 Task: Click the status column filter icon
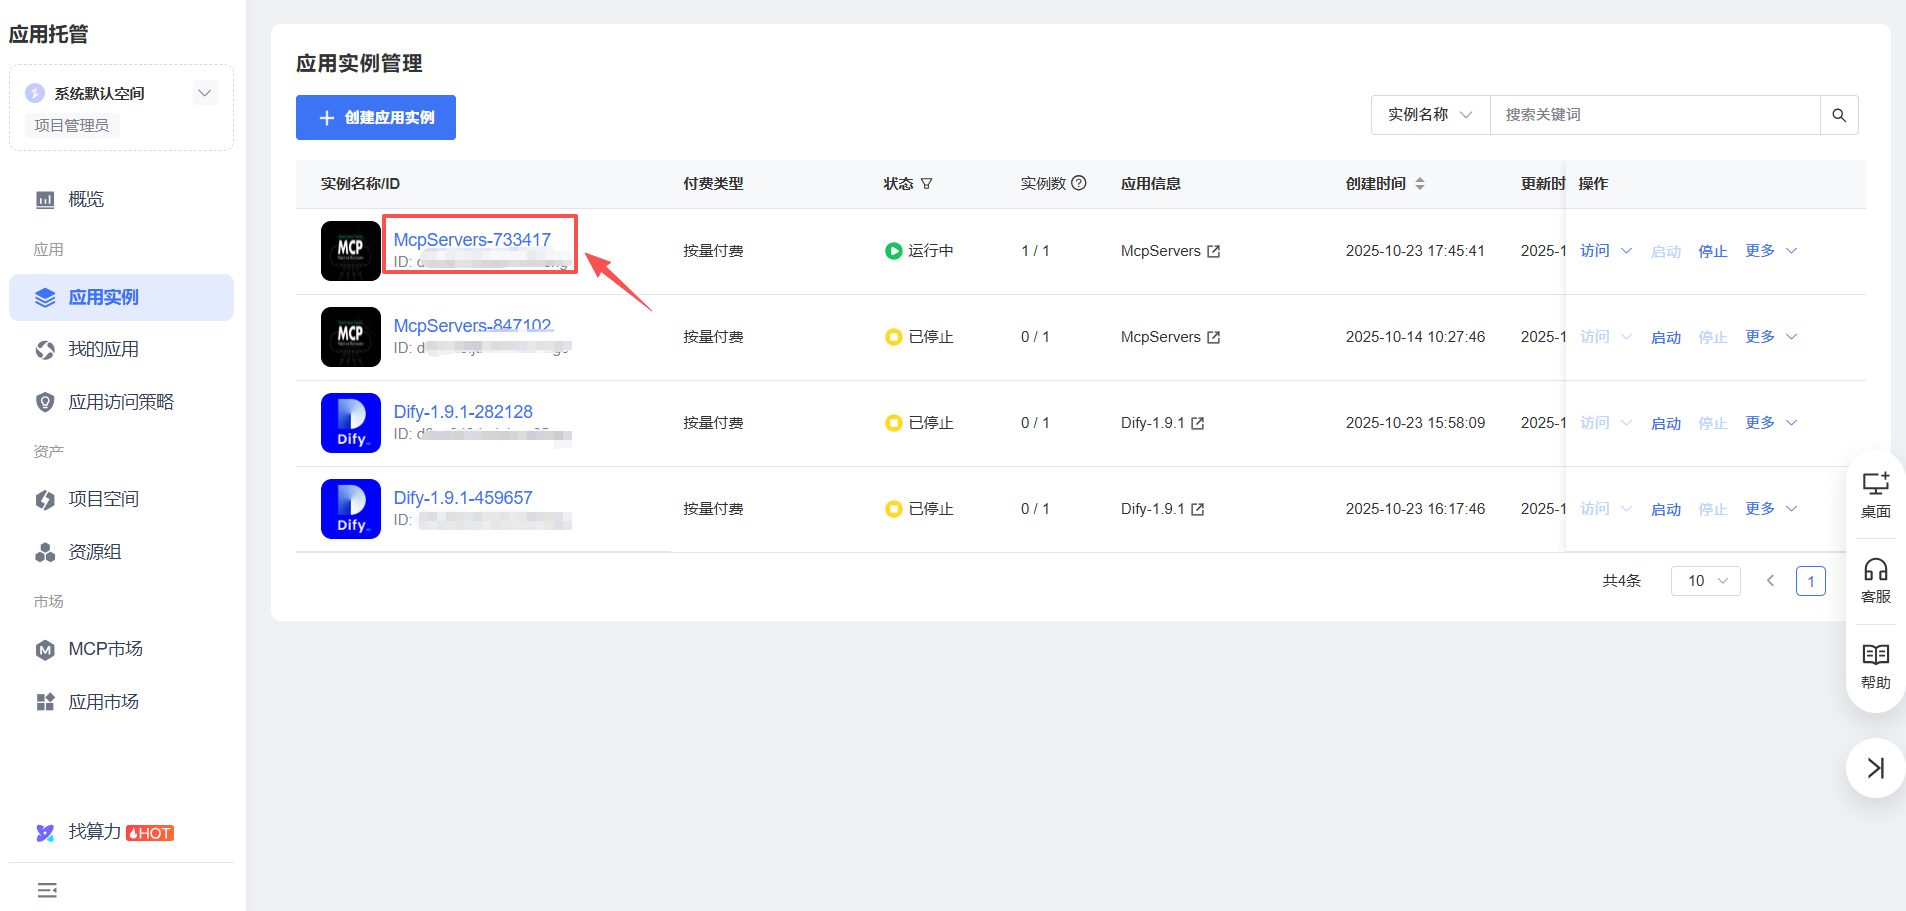pyautogui.click(x=926, y=184)
